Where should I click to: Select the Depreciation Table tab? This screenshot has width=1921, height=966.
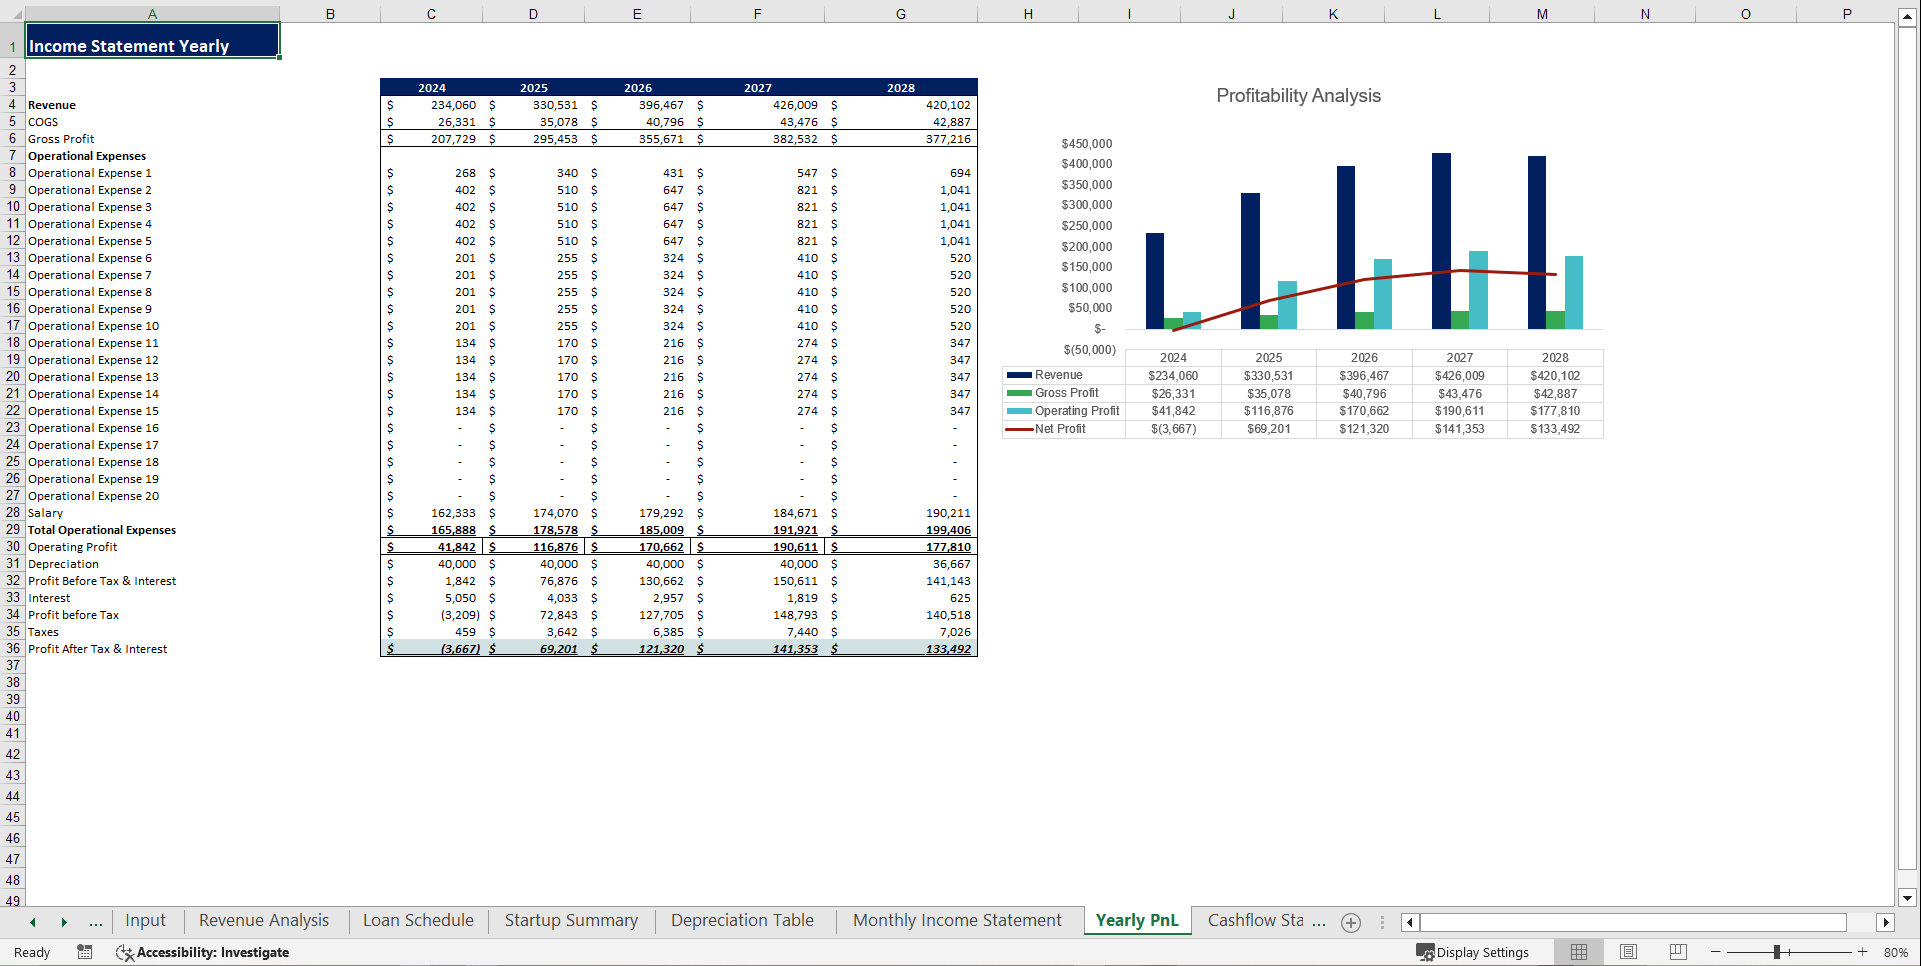742,920
